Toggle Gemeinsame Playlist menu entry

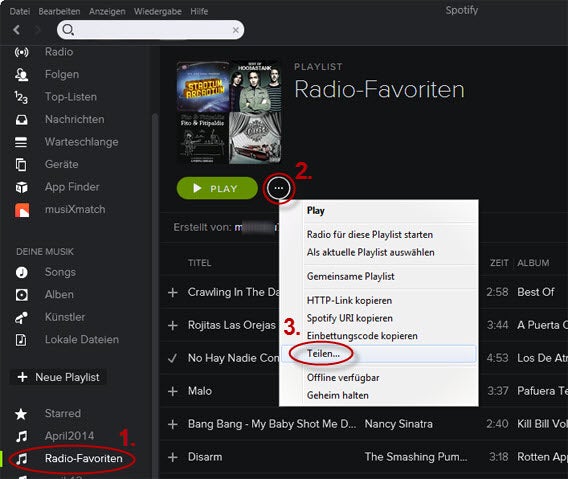379,276
